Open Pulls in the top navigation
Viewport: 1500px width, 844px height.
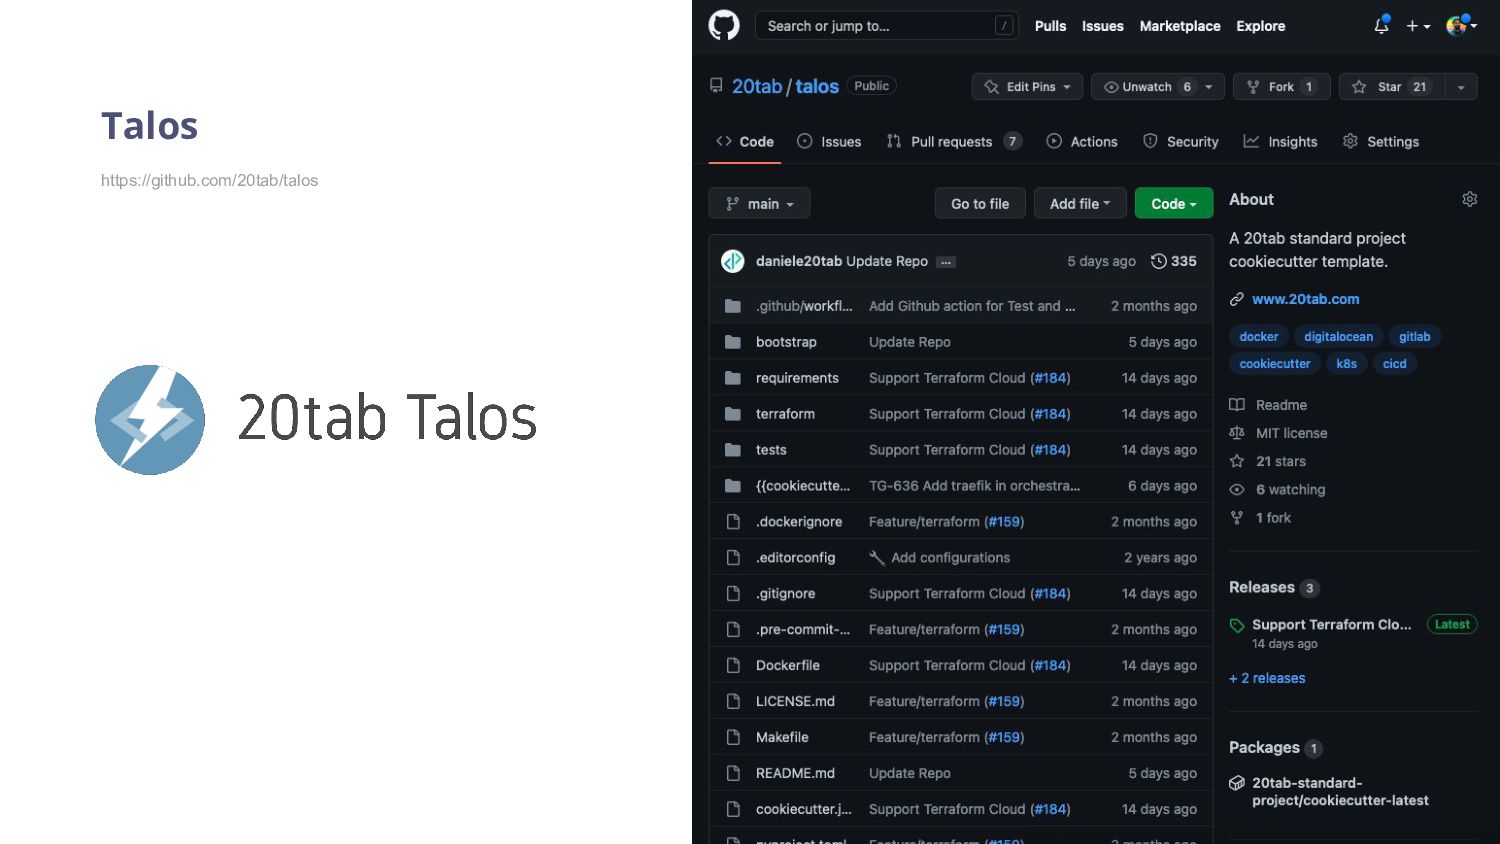pos(1050,26)
